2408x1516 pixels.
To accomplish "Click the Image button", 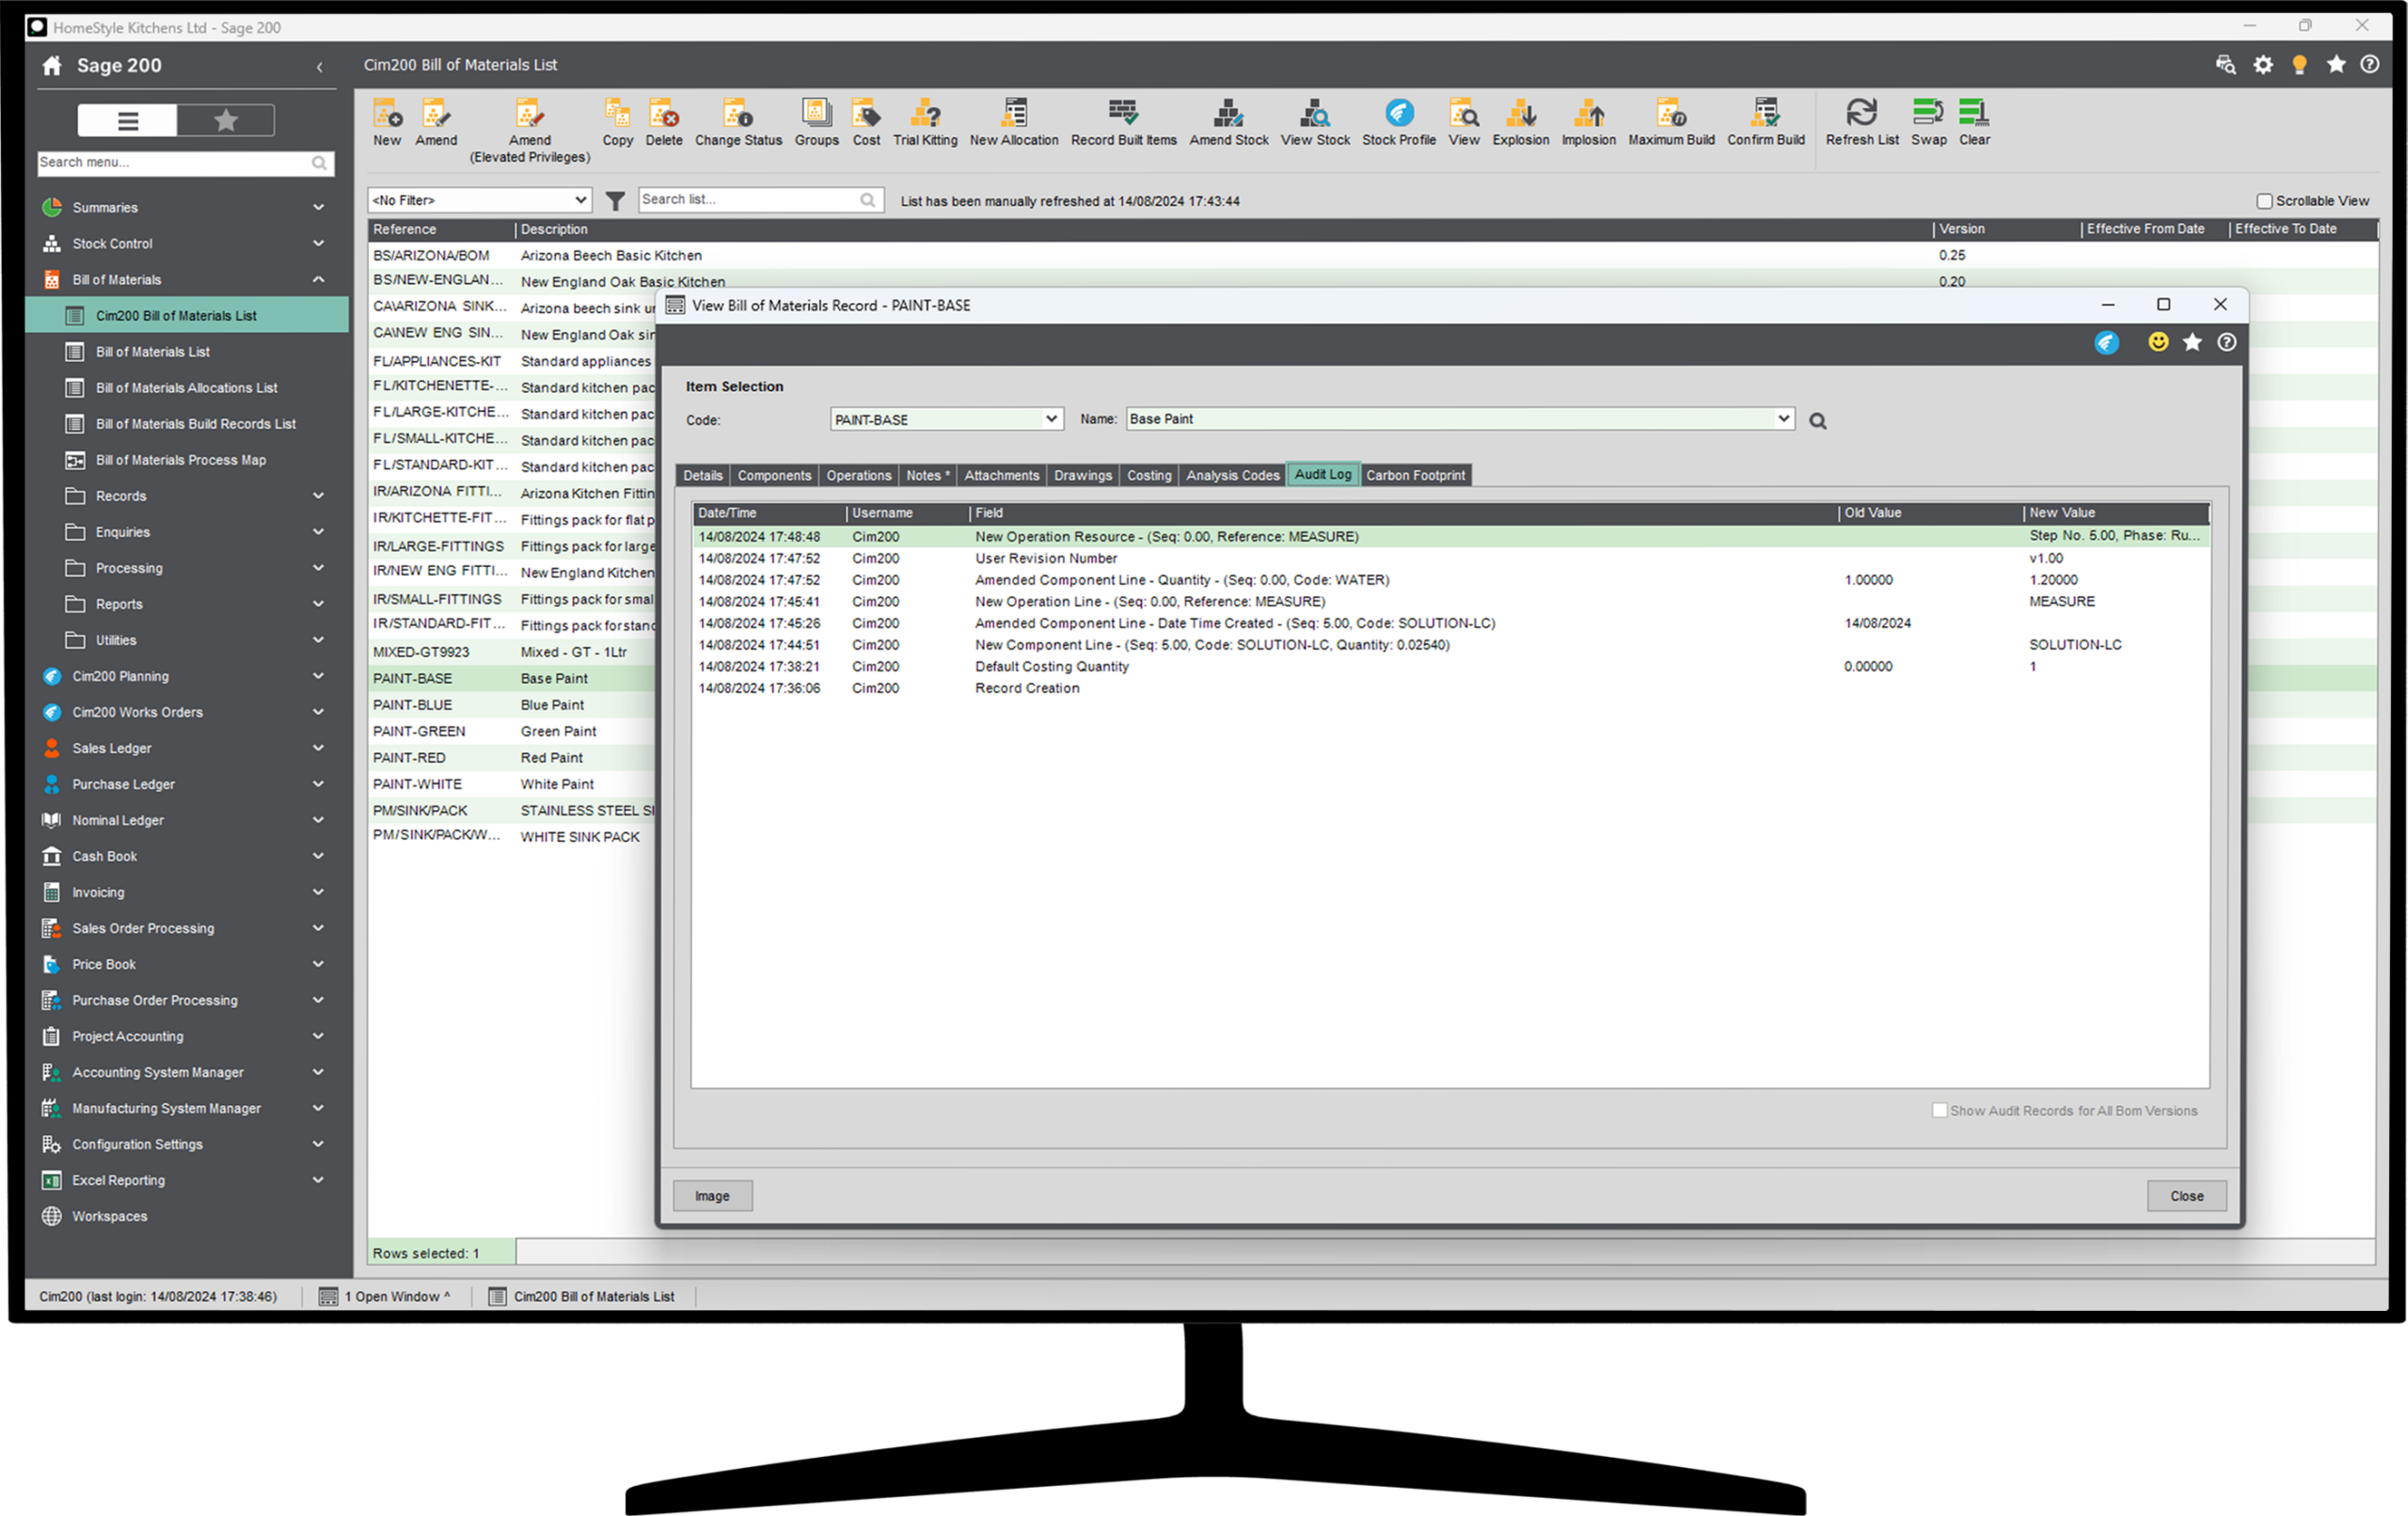I will (712, 1195).
